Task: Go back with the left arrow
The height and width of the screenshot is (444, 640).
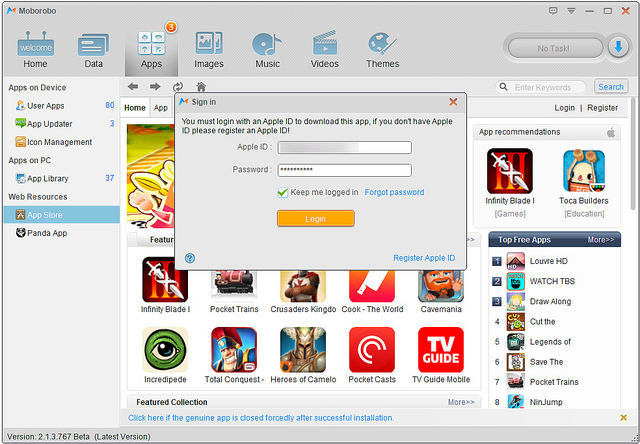Action: 133,87
